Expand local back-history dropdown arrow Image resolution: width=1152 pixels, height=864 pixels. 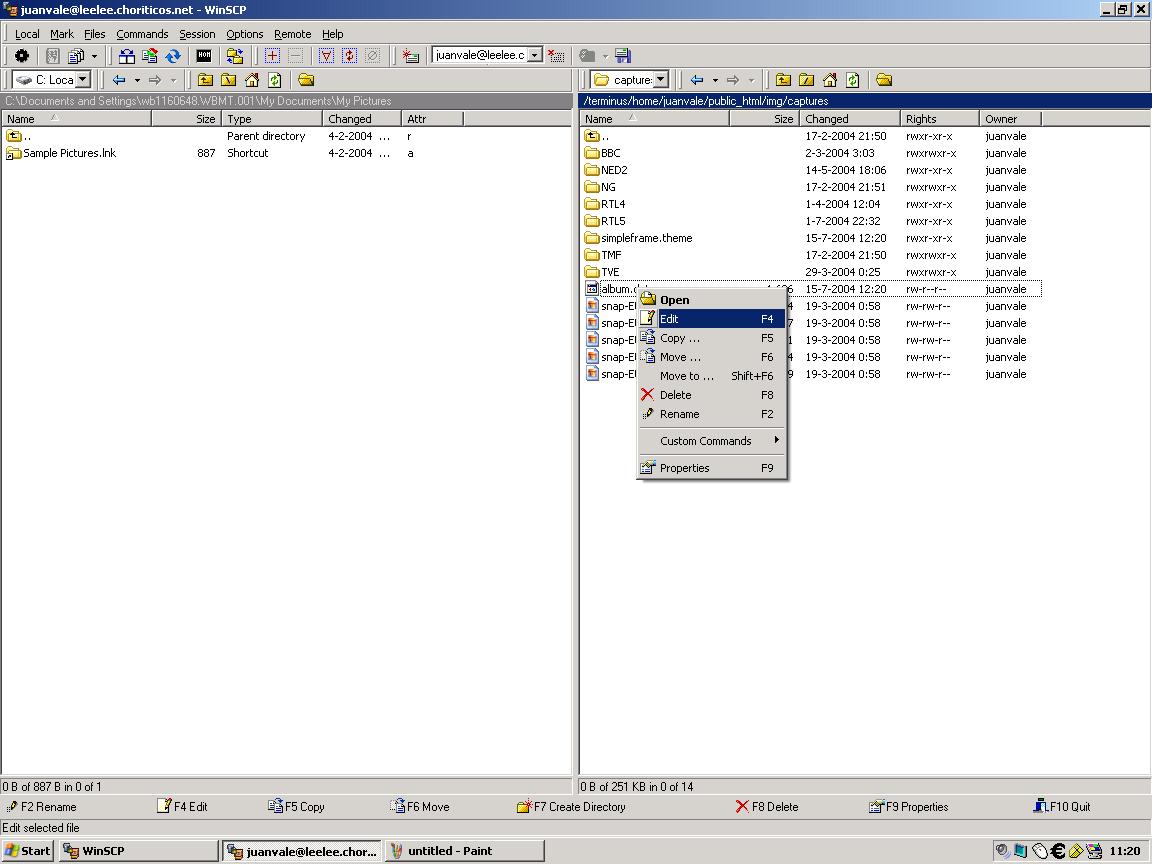click(x=137, y=80)
